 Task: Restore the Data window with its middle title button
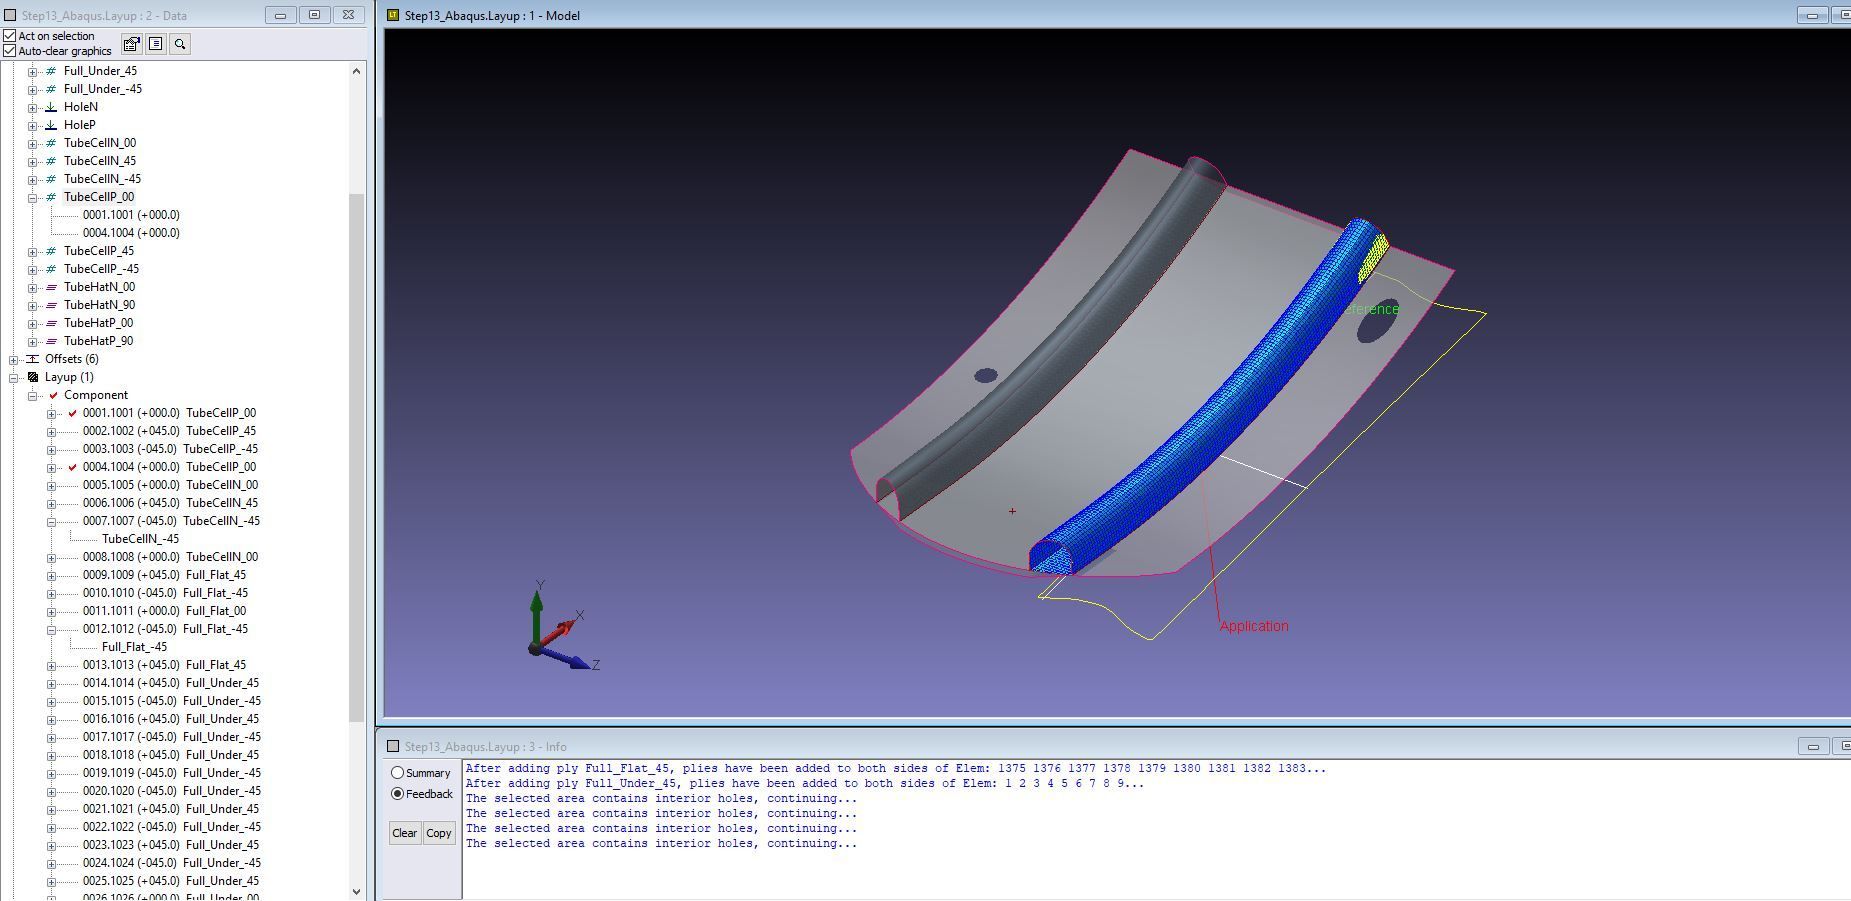pos(314,15)
